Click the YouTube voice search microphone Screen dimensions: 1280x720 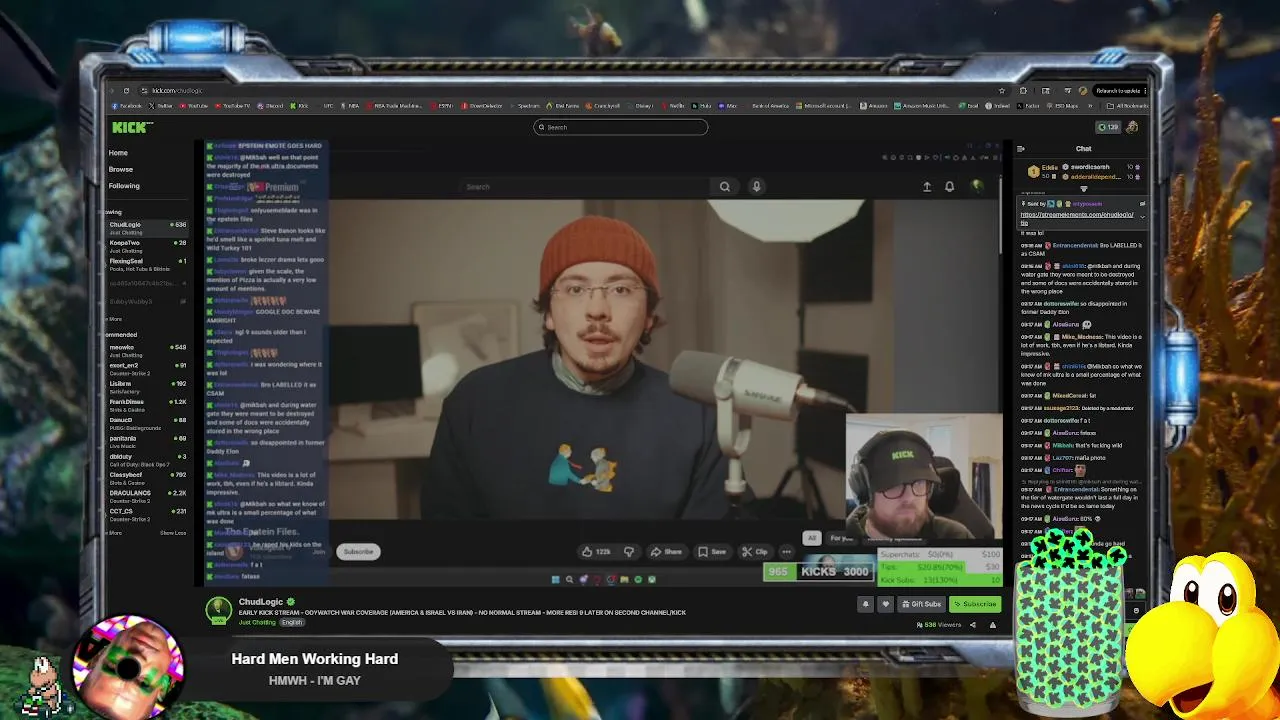click(757, 187)
